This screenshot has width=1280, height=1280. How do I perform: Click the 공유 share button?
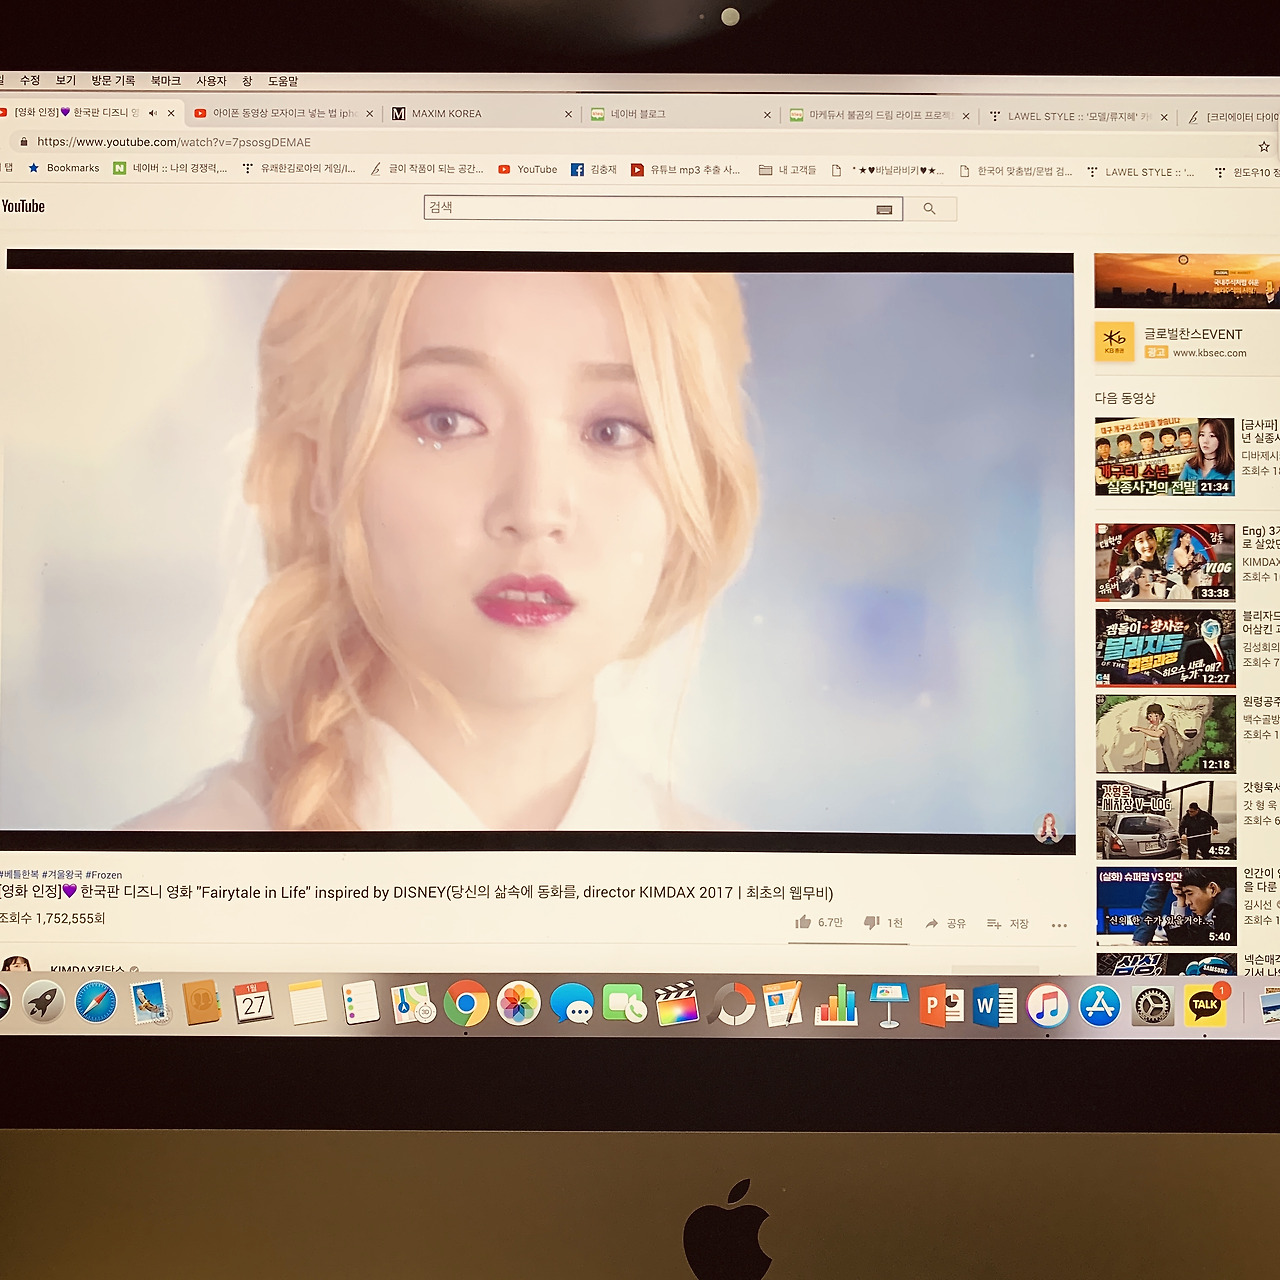tap(945, 923)
